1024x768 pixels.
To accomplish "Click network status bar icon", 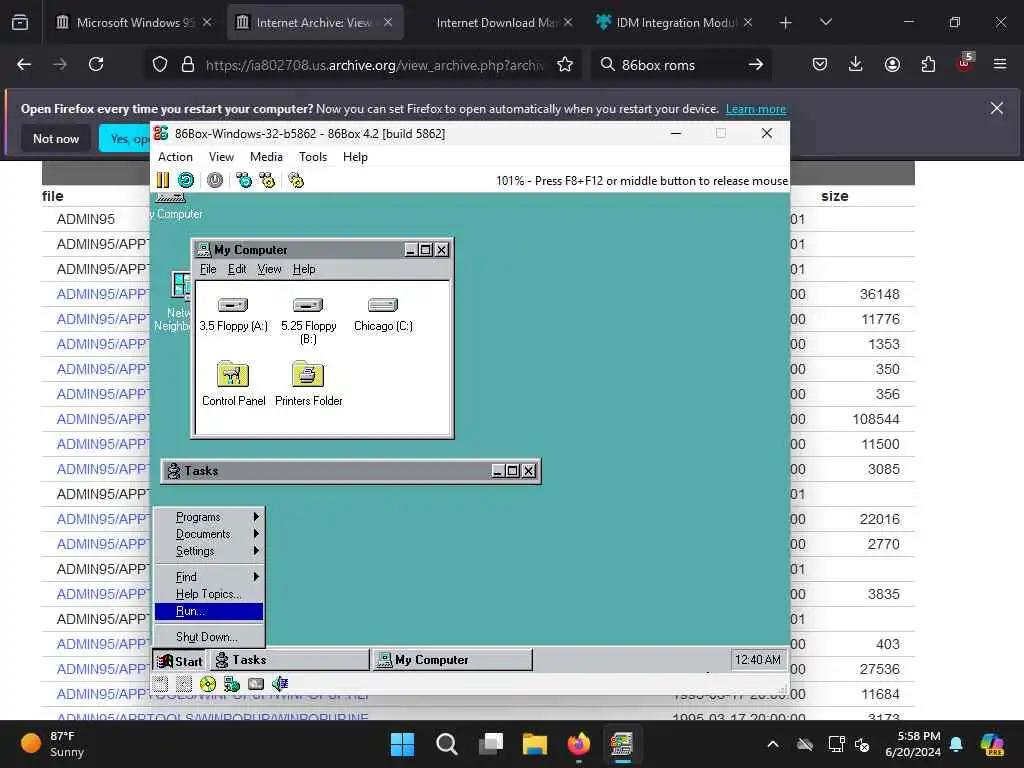I will pos(232,684).
